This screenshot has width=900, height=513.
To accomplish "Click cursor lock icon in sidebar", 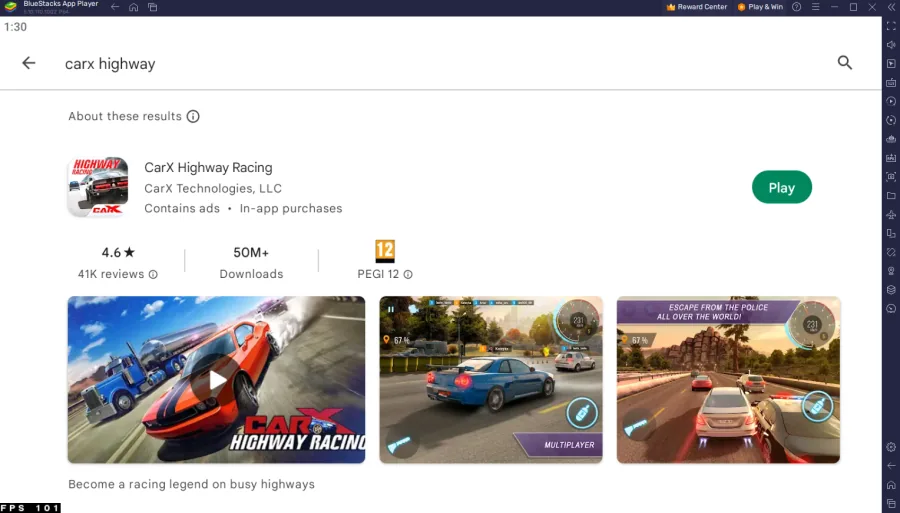I will (x=891, y=64).
